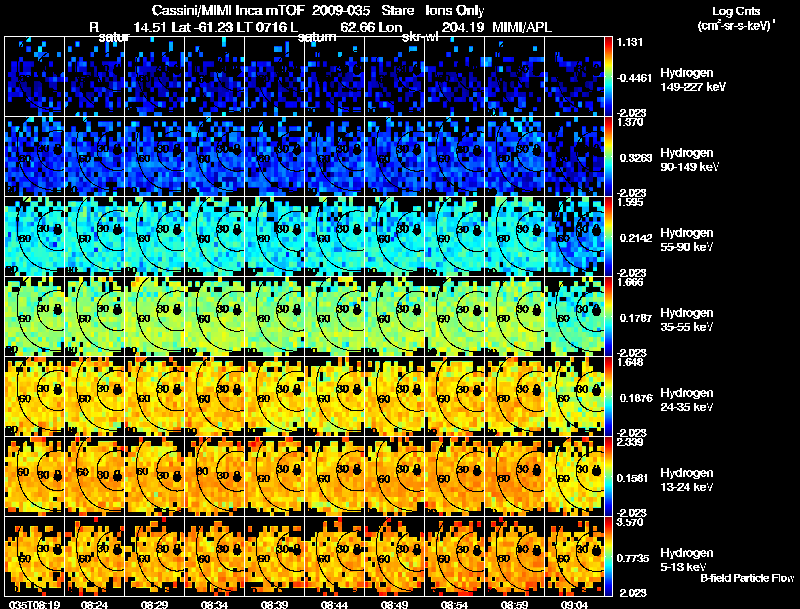Click the 24-35 keV image panel at 08:29
The width and height of the screenshot is (800, 609).
click(x=155, y=397)
